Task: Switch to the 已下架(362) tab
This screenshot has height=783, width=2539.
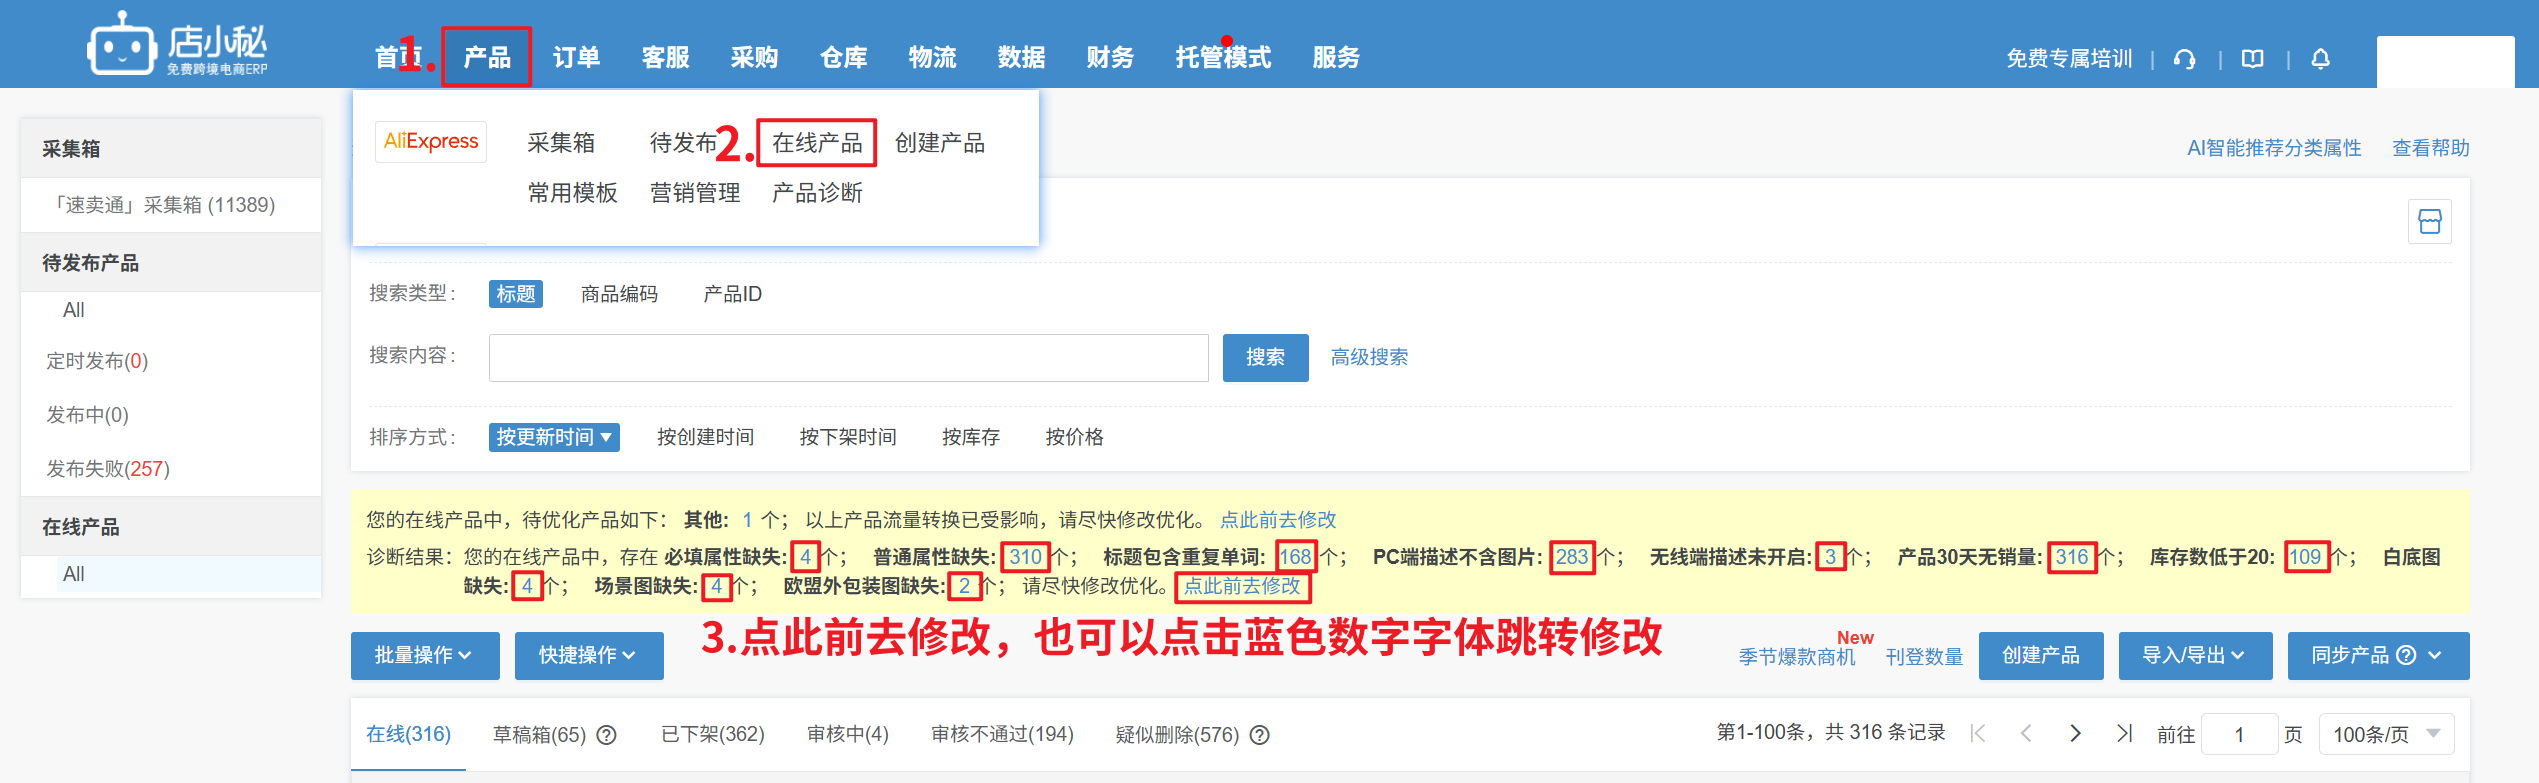Action: click(712, 735)
